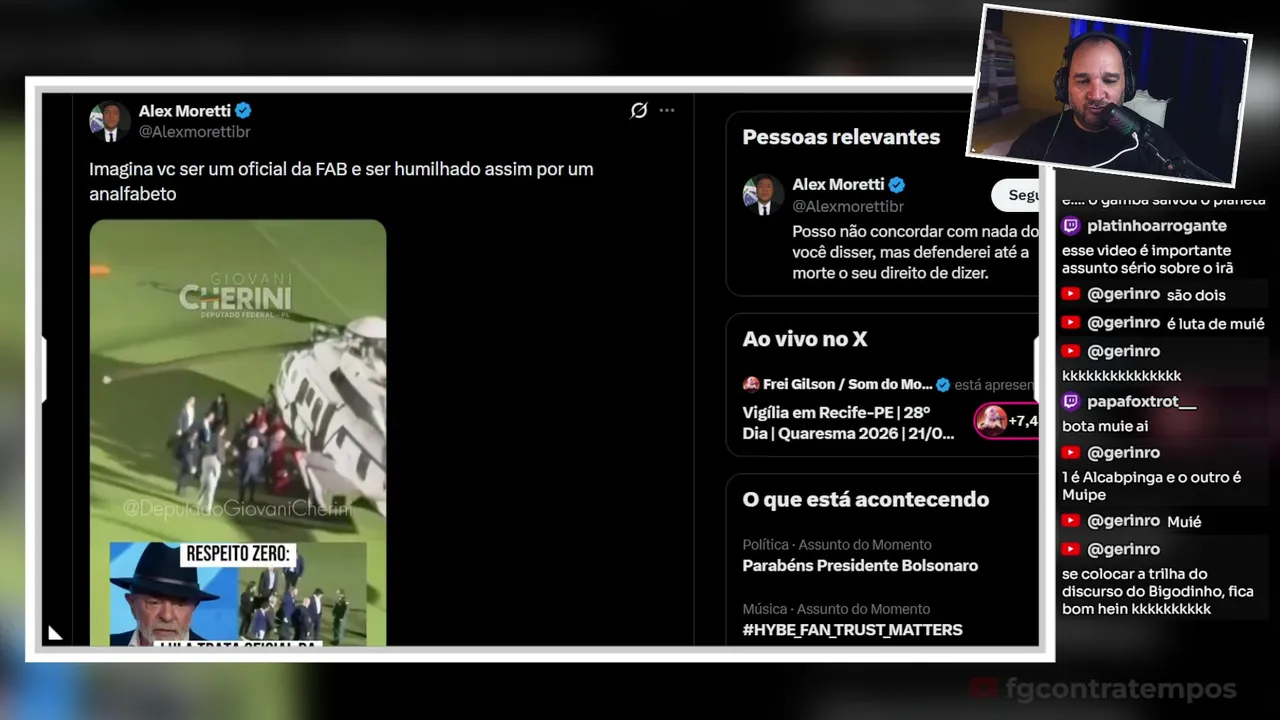Image resolution: width=1280 pixels, height=720 pixels.
Task: Click Frei Gilson's small profile avatar
Action: [751, 385]
